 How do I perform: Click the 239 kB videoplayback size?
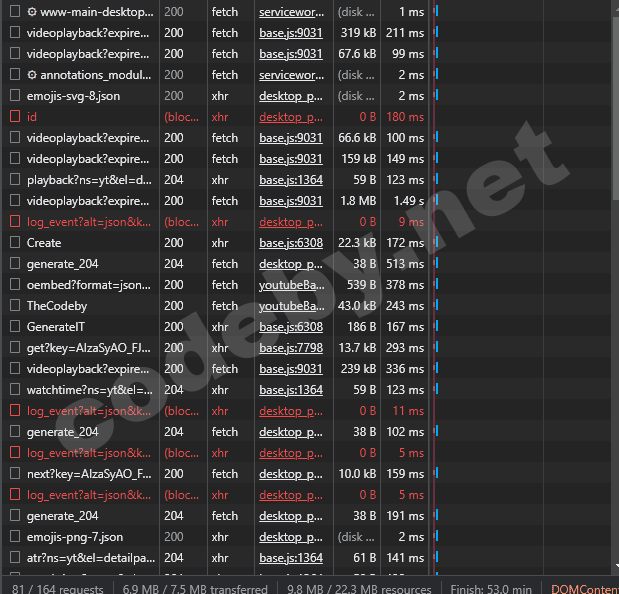coord(358,369)
